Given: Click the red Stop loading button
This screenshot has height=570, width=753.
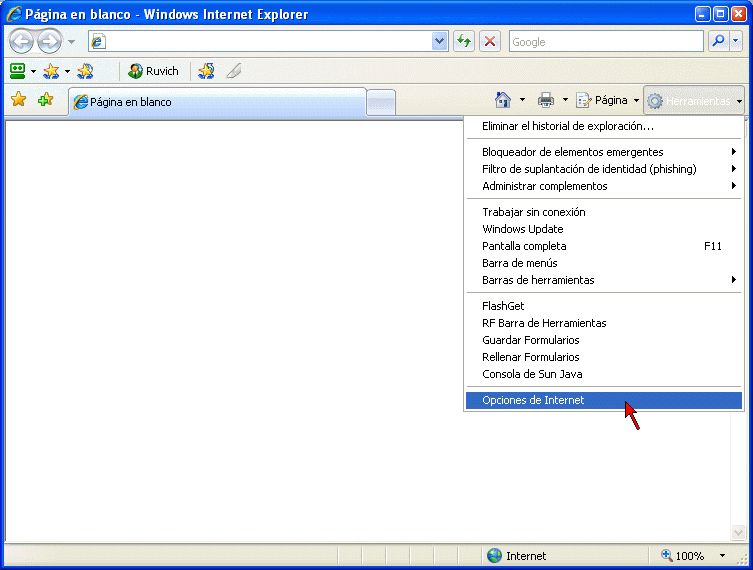Looking at the screenshot, I should pyautogui.click(x=490, y=41).
